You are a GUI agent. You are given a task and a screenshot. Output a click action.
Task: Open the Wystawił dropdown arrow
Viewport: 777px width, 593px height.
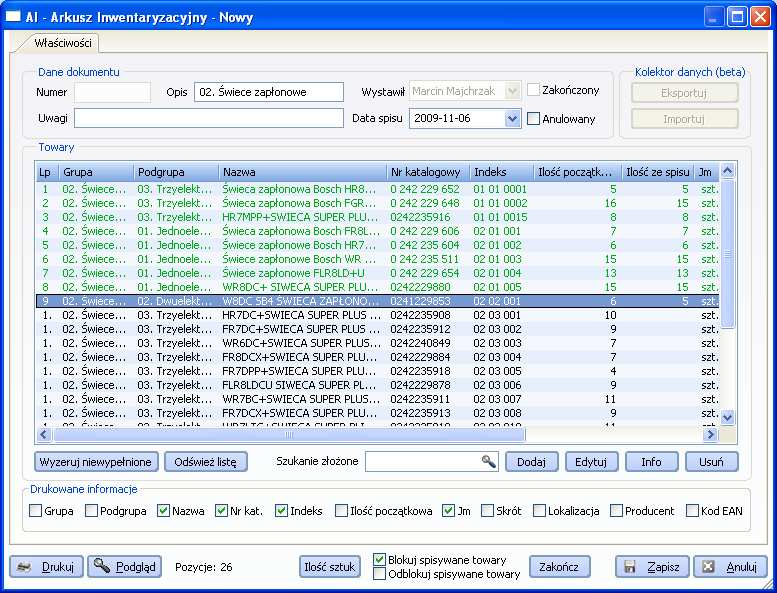coord(512,91)
